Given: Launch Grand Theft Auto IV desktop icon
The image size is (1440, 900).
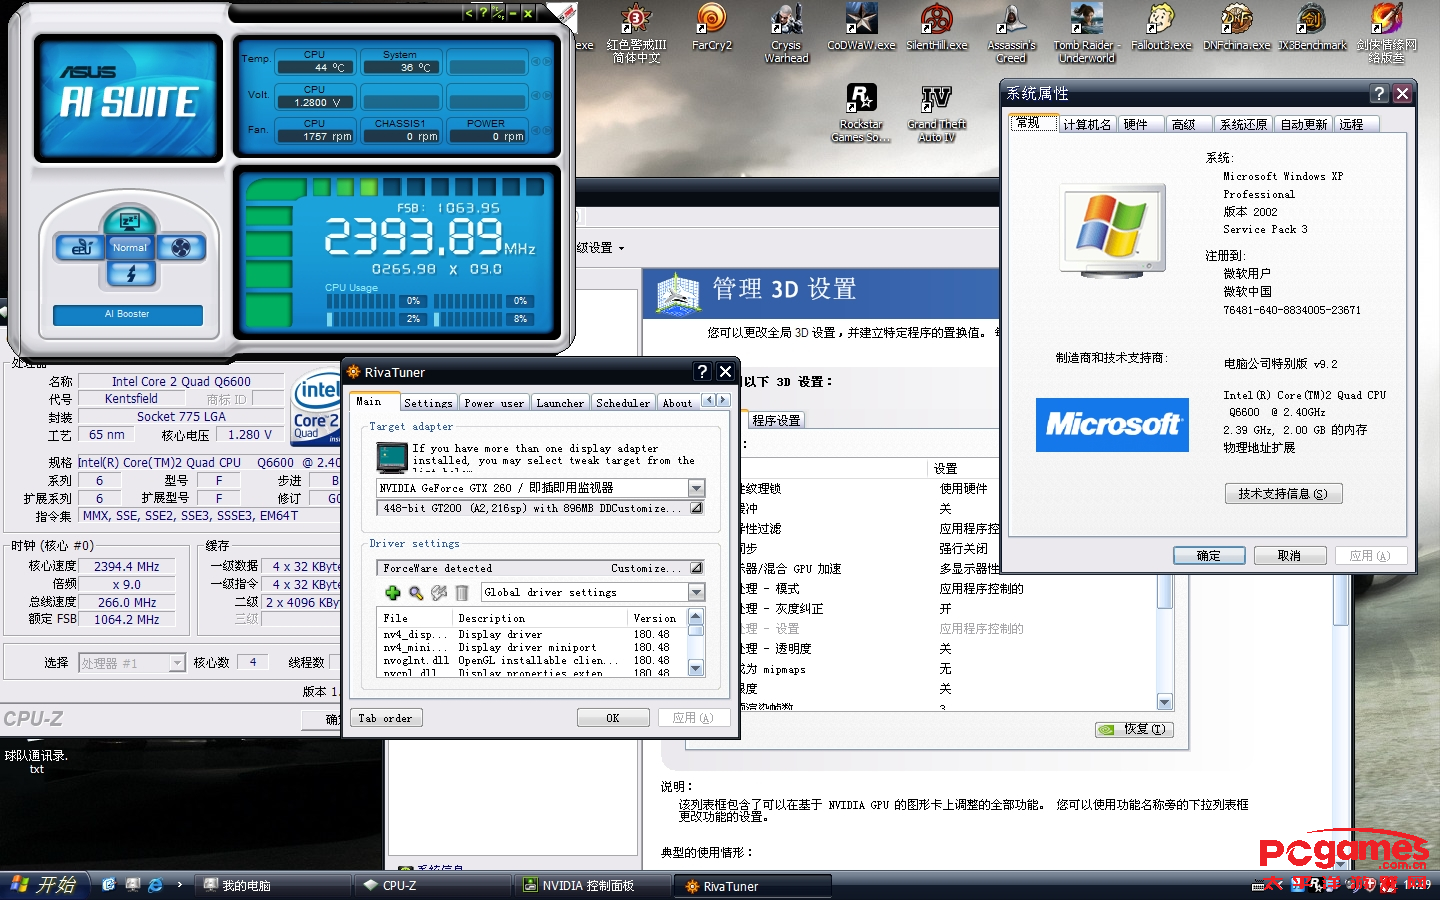Looking at the screenshot, I should click(x=937, y=113).
